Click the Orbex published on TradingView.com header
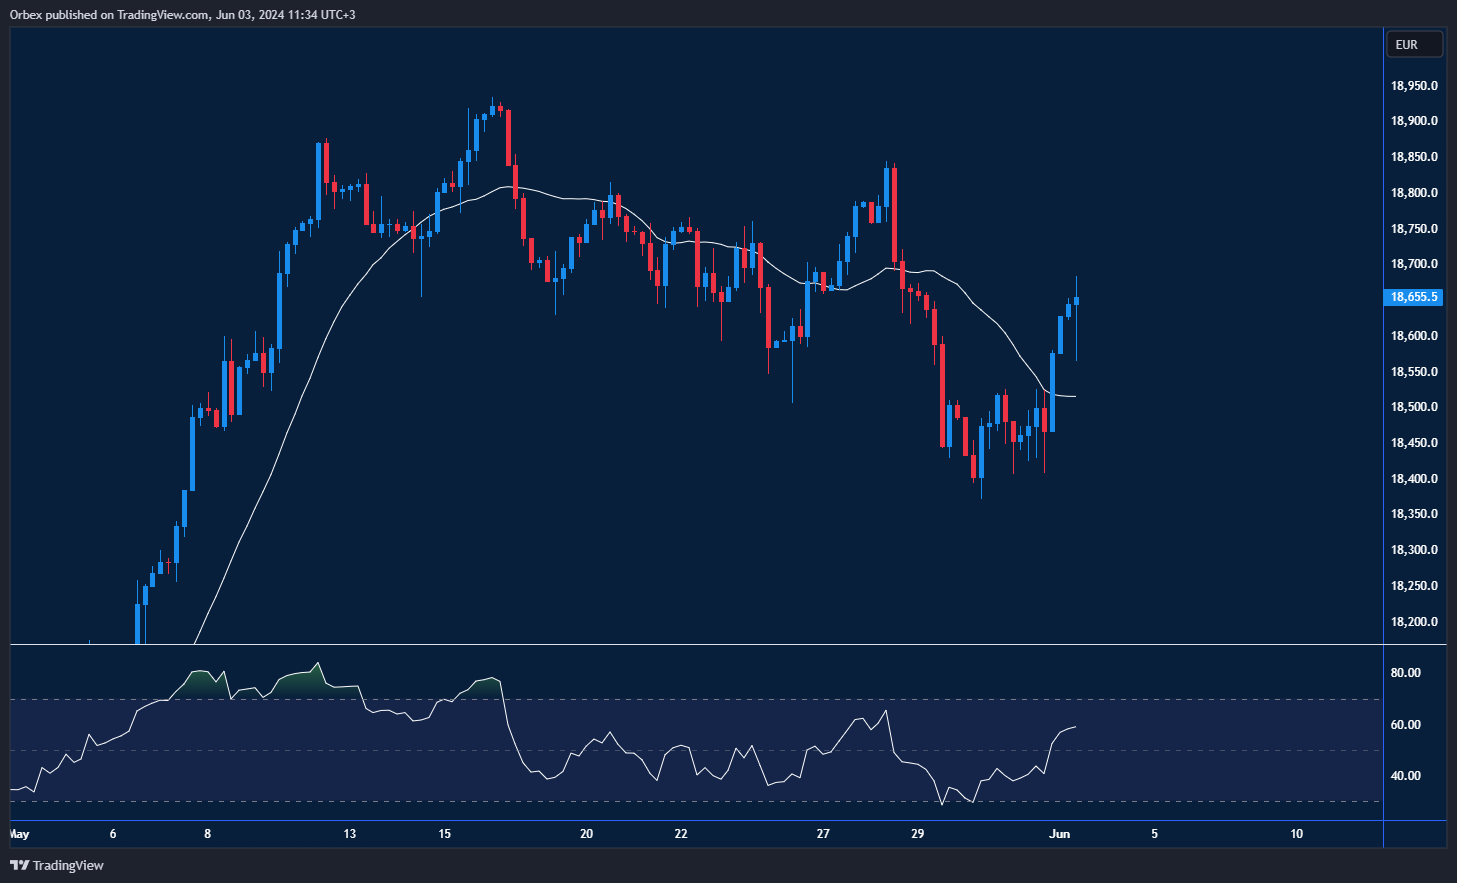 [x=183, y=14]
